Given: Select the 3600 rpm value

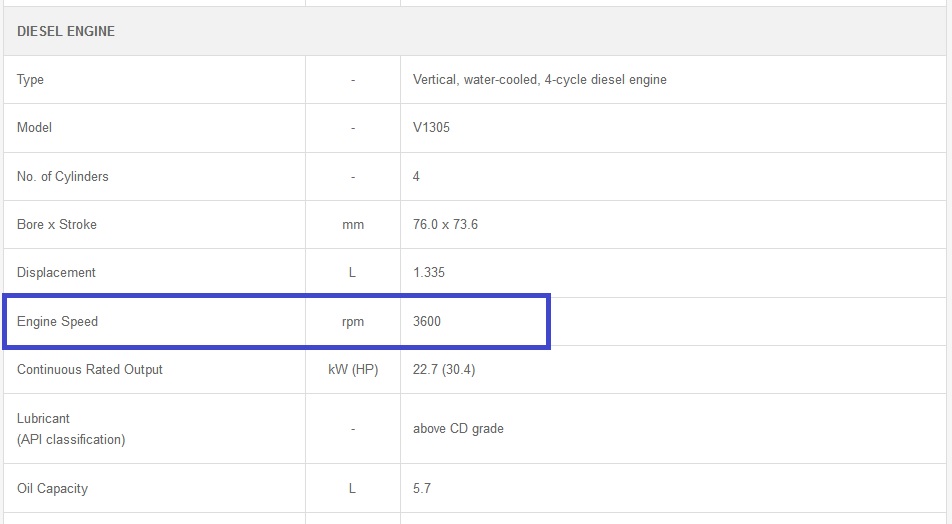Looking at the screenshot, I should [x=426, y=321].
